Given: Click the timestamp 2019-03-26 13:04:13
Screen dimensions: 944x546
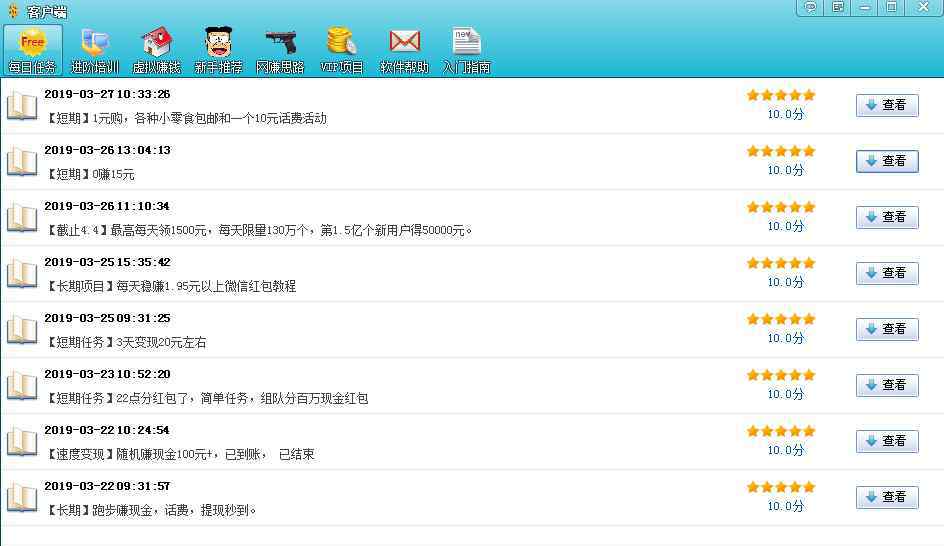Looking at the screenshot, I should [x=107, y=150].
